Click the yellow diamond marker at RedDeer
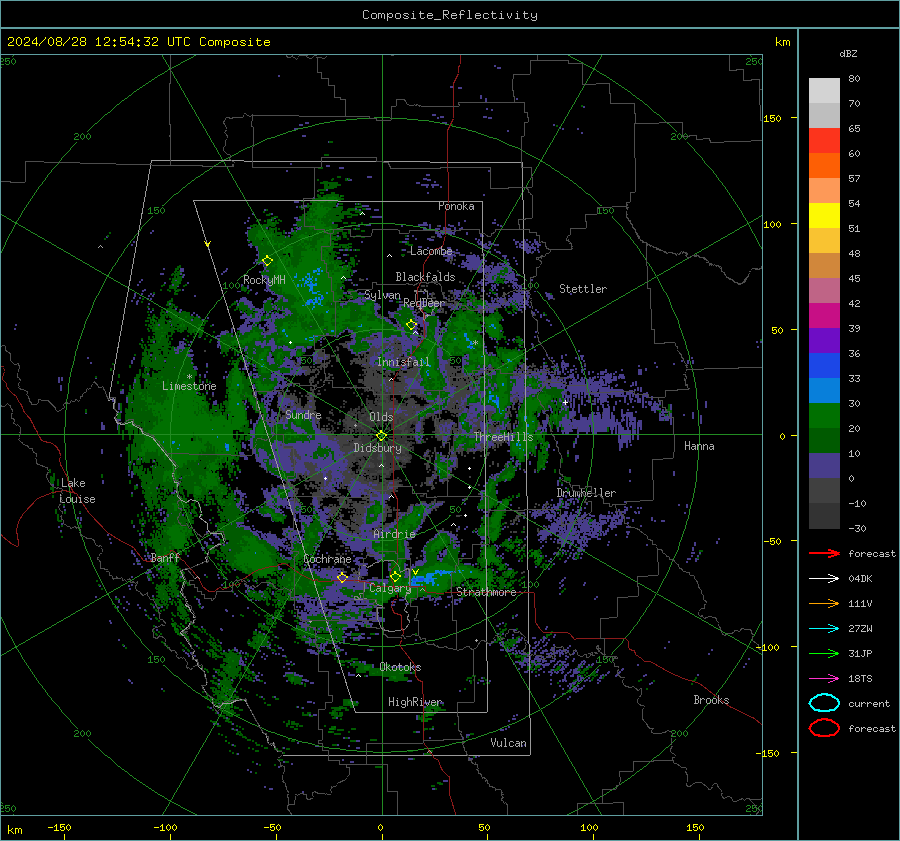The width and height of the screenshot is (900, 841). pyautogui.click(x=411, y=325)
